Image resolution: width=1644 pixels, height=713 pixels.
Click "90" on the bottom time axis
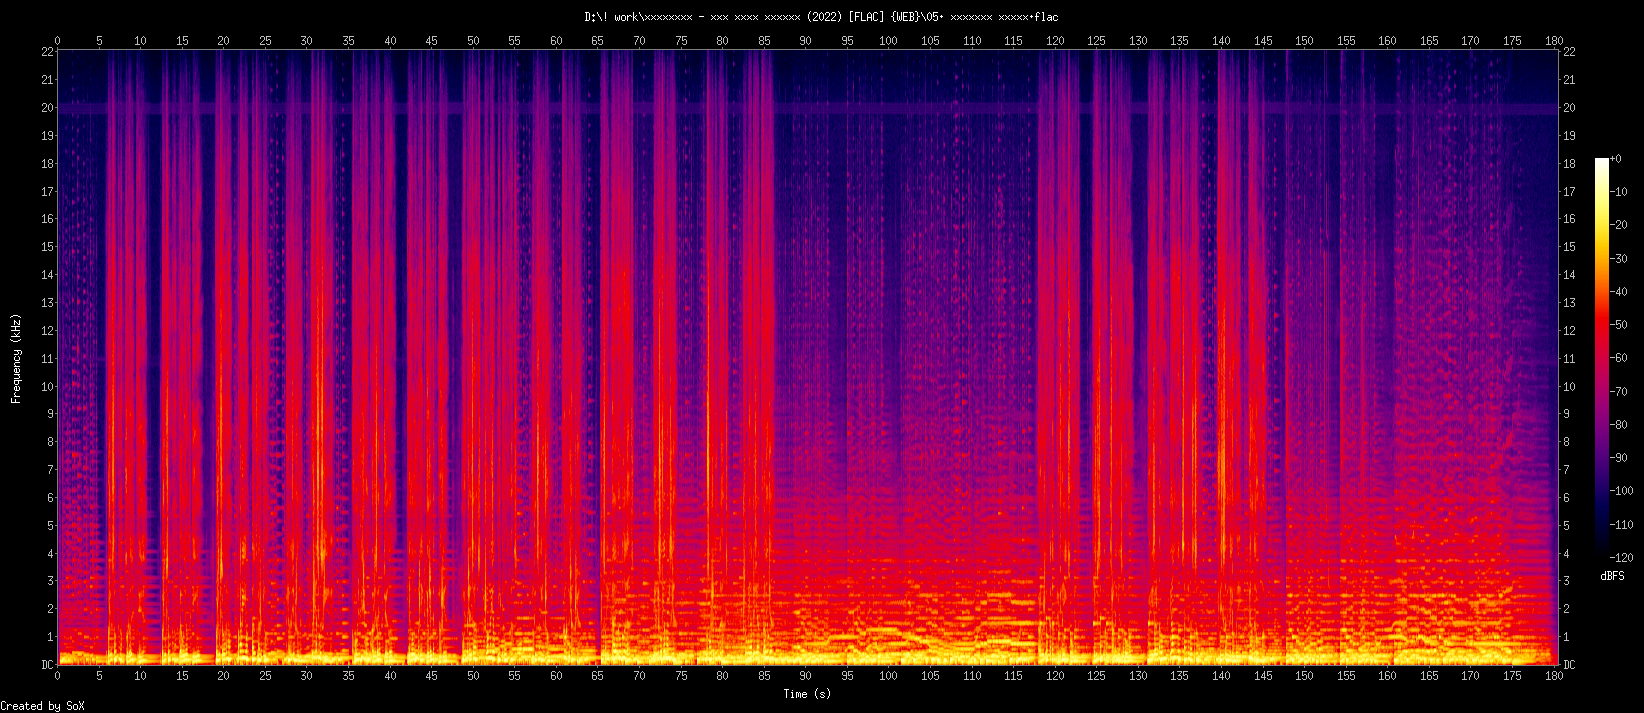click(x=805, y=676)
